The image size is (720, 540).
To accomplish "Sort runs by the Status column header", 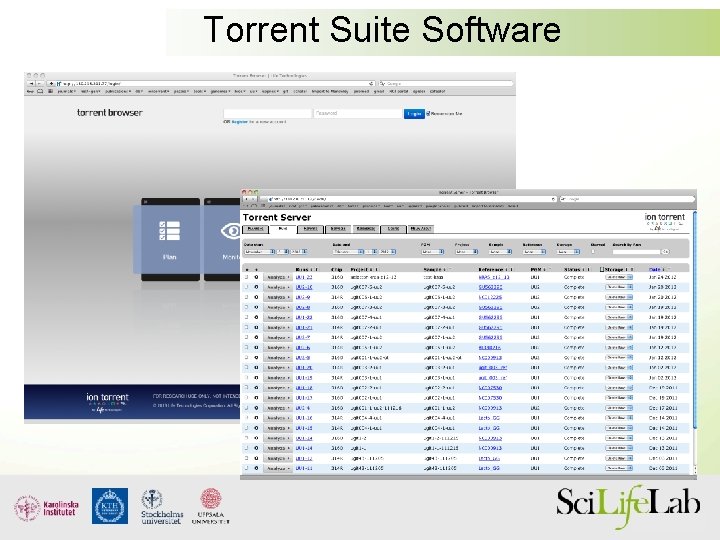I will 572,269.
